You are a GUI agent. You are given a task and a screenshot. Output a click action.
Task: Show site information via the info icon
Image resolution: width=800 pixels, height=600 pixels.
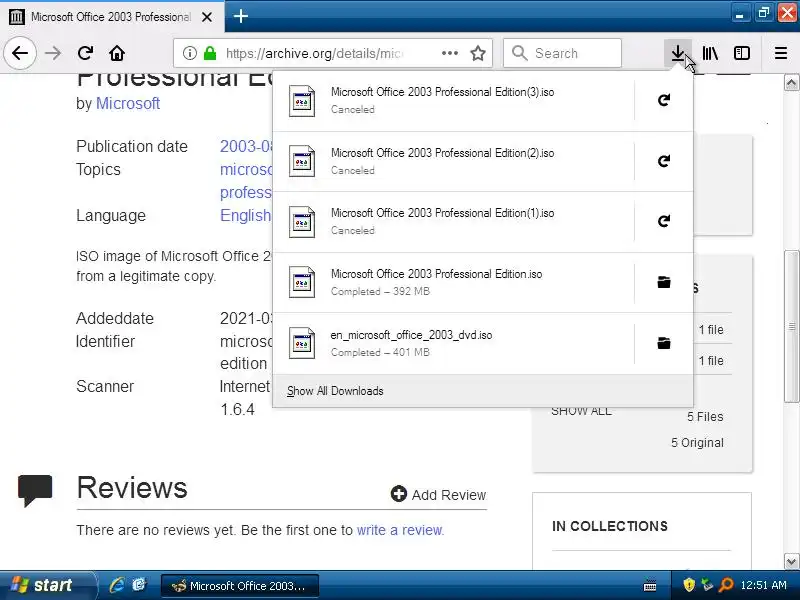click(x=189, y=53)
